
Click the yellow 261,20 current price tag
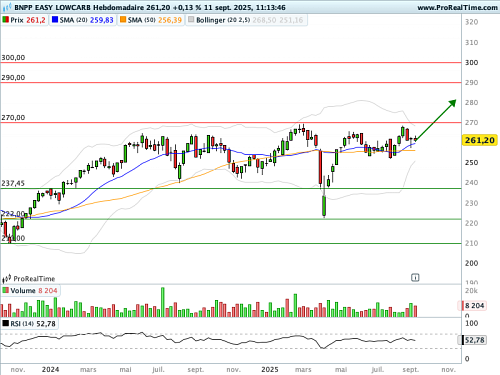(480, 140)
